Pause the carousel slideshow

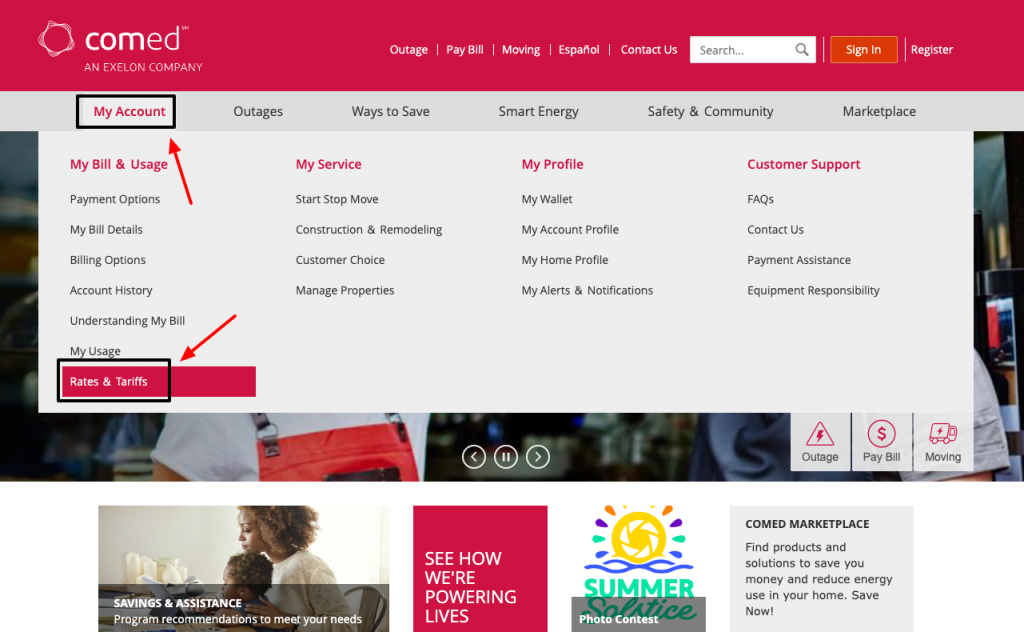505,456
